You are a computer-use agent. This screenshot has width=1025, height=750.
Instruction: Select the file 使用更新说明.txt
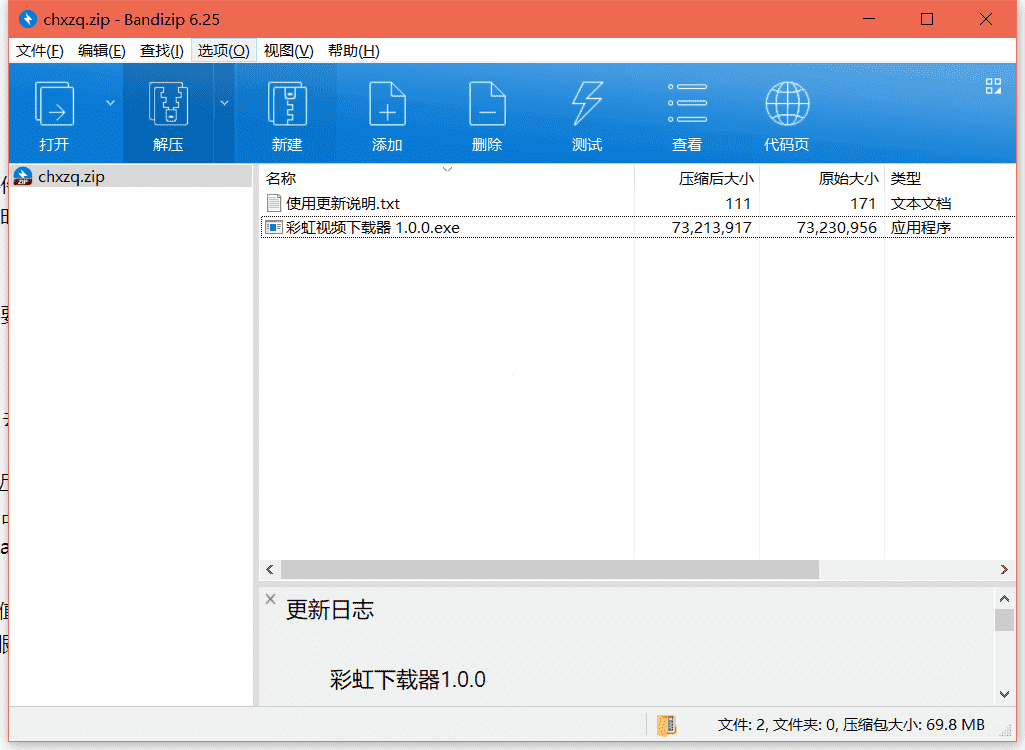pyautogui.click(x=343, y=204)
